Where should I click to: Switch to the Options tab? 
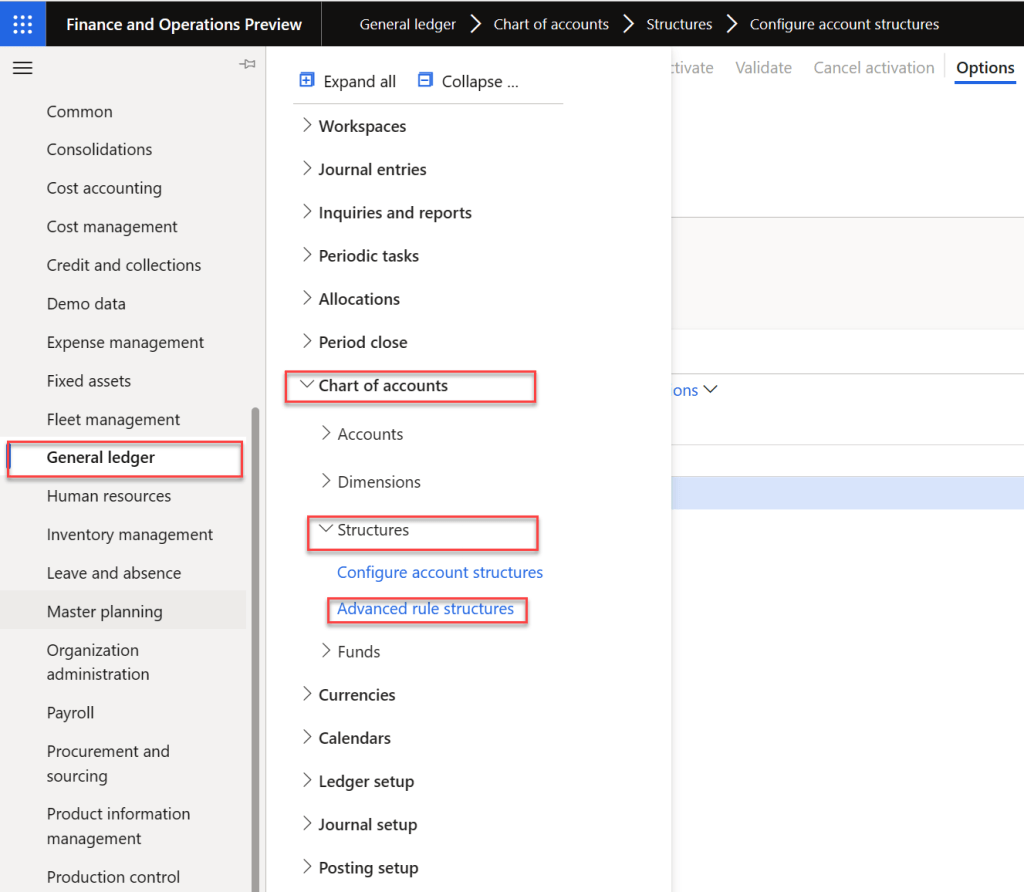tap(985, 68)
